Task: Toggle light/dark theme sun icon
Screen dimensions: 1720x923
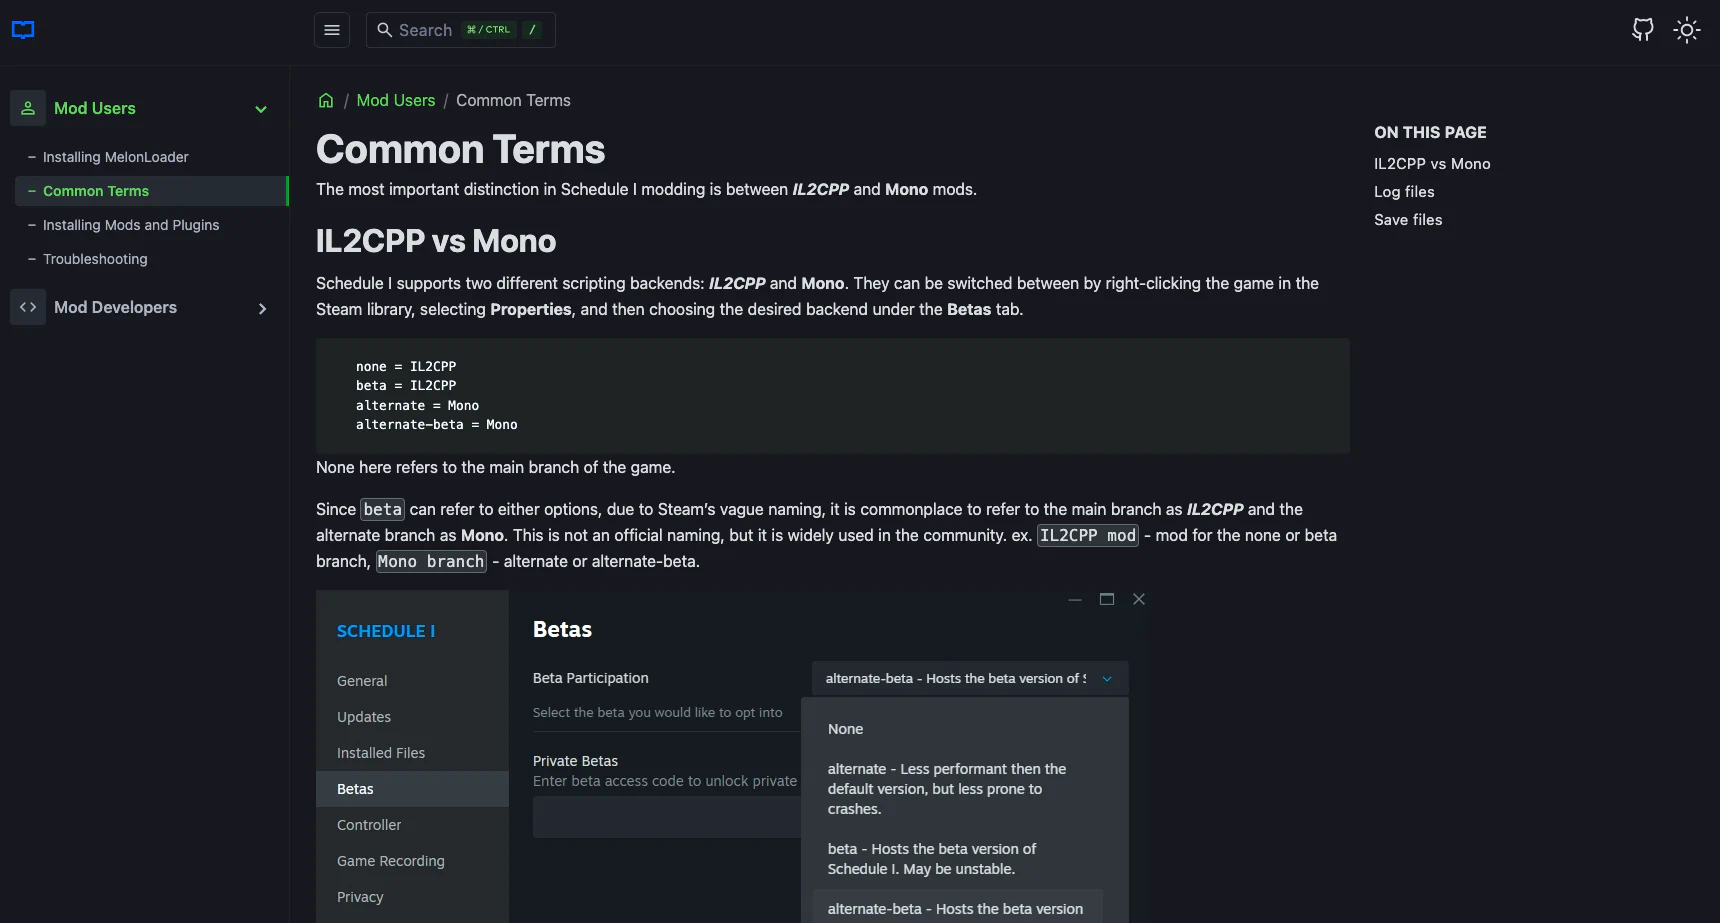Action: 1687,30
